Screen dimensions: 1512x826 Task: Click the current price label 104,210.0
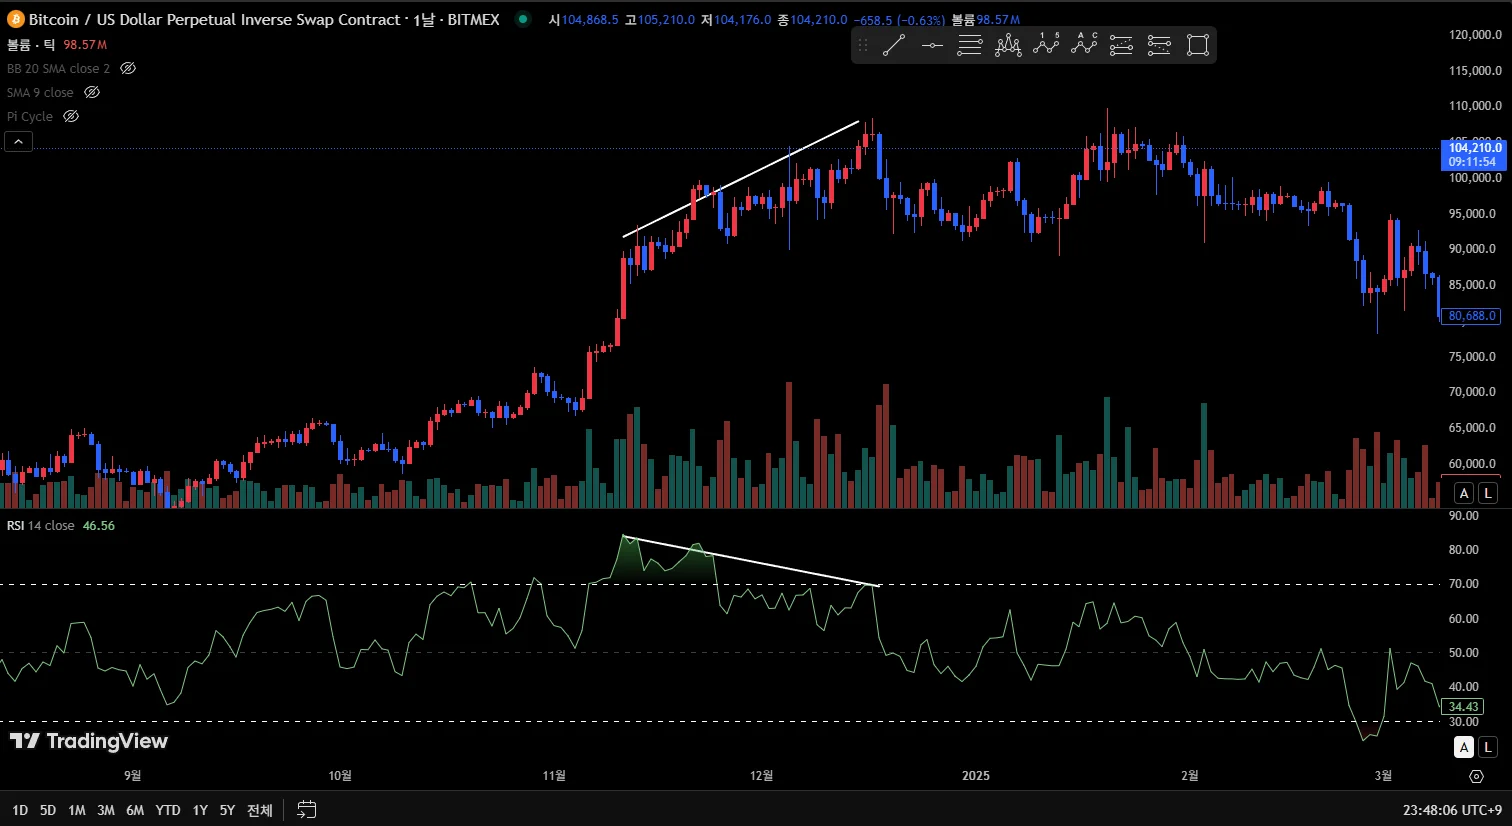pos(1474,148)
